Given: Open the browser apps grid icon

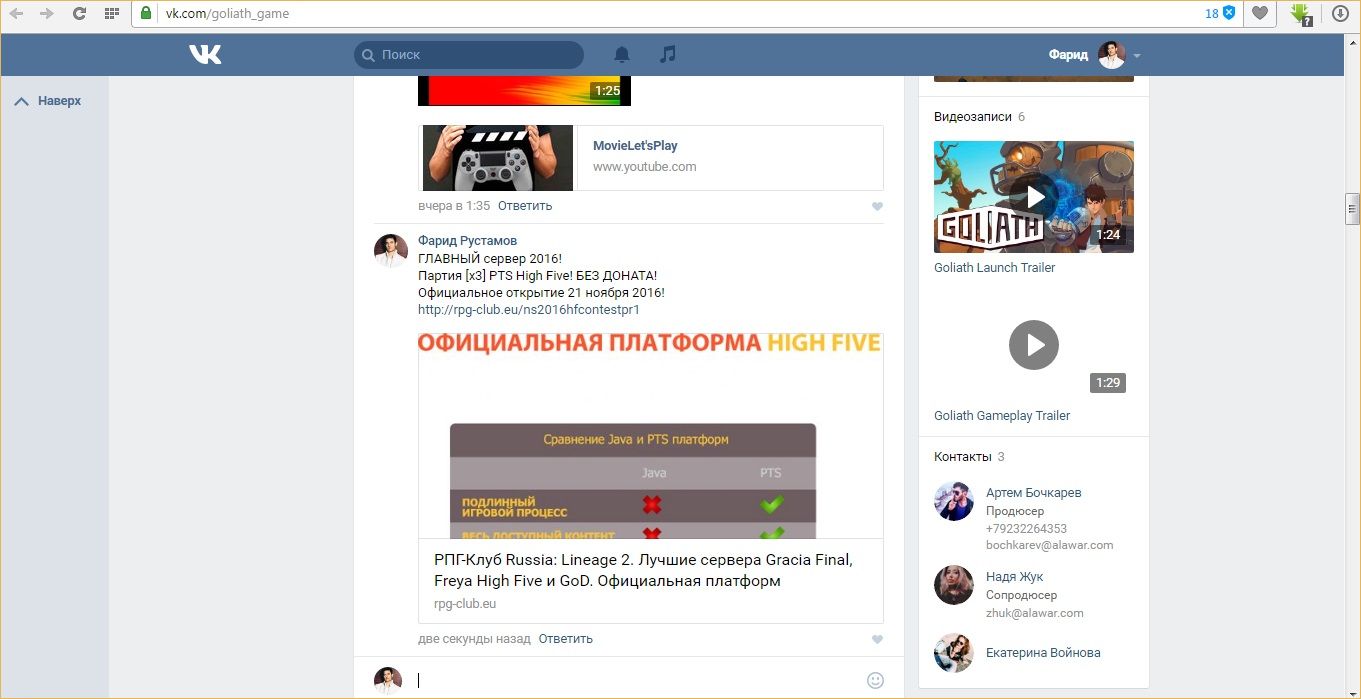Looking at the screenshot, I should (111, 14).
